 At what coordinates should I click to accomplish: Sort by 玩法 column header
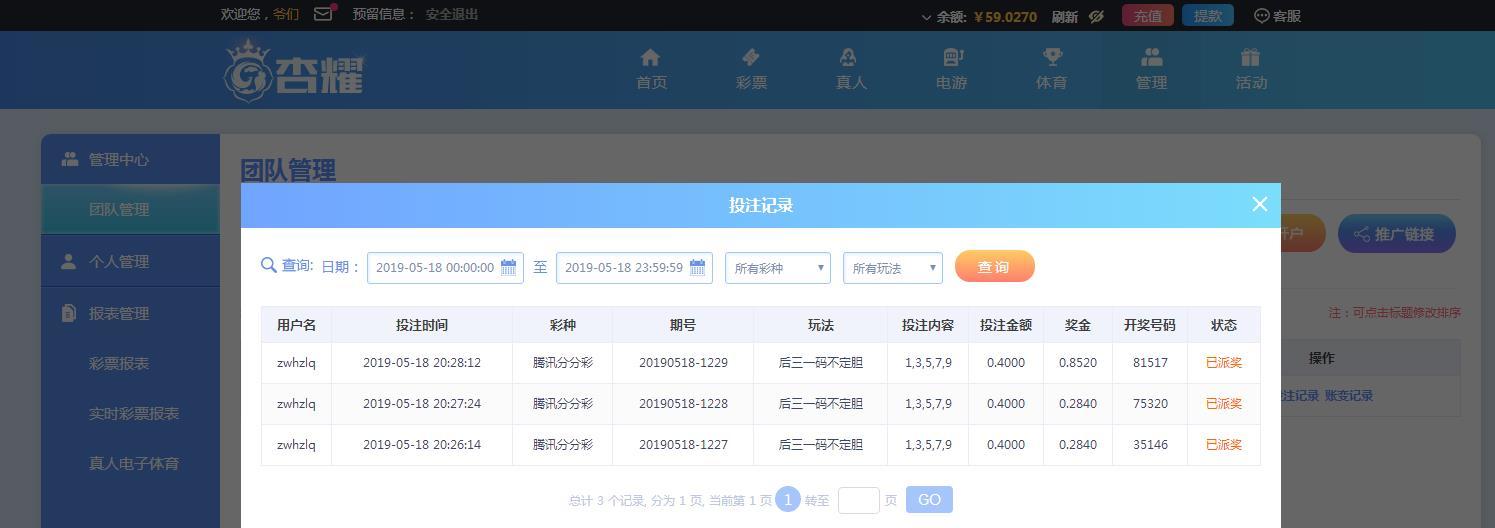tap(821, 325)
